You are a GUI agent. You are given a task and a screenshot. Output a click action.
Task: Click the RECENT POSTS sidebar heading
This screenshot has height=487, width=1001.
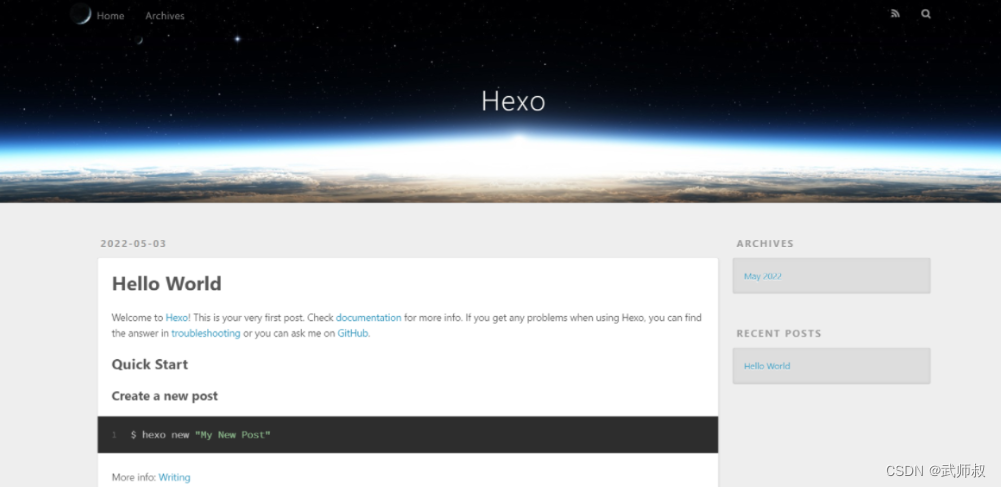click(x=779, y=334)
